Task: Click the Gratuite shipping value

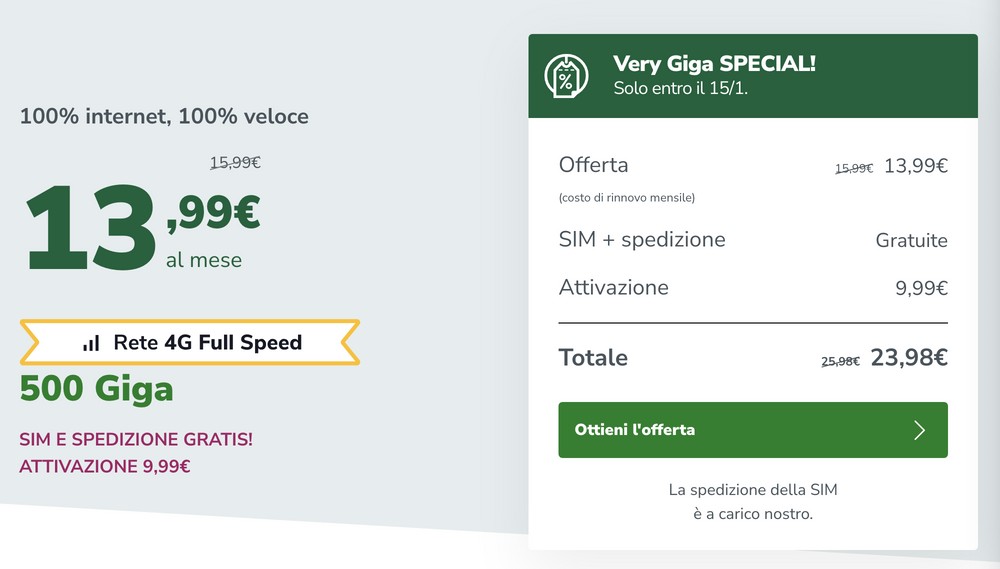Action: tap(911, 240)
